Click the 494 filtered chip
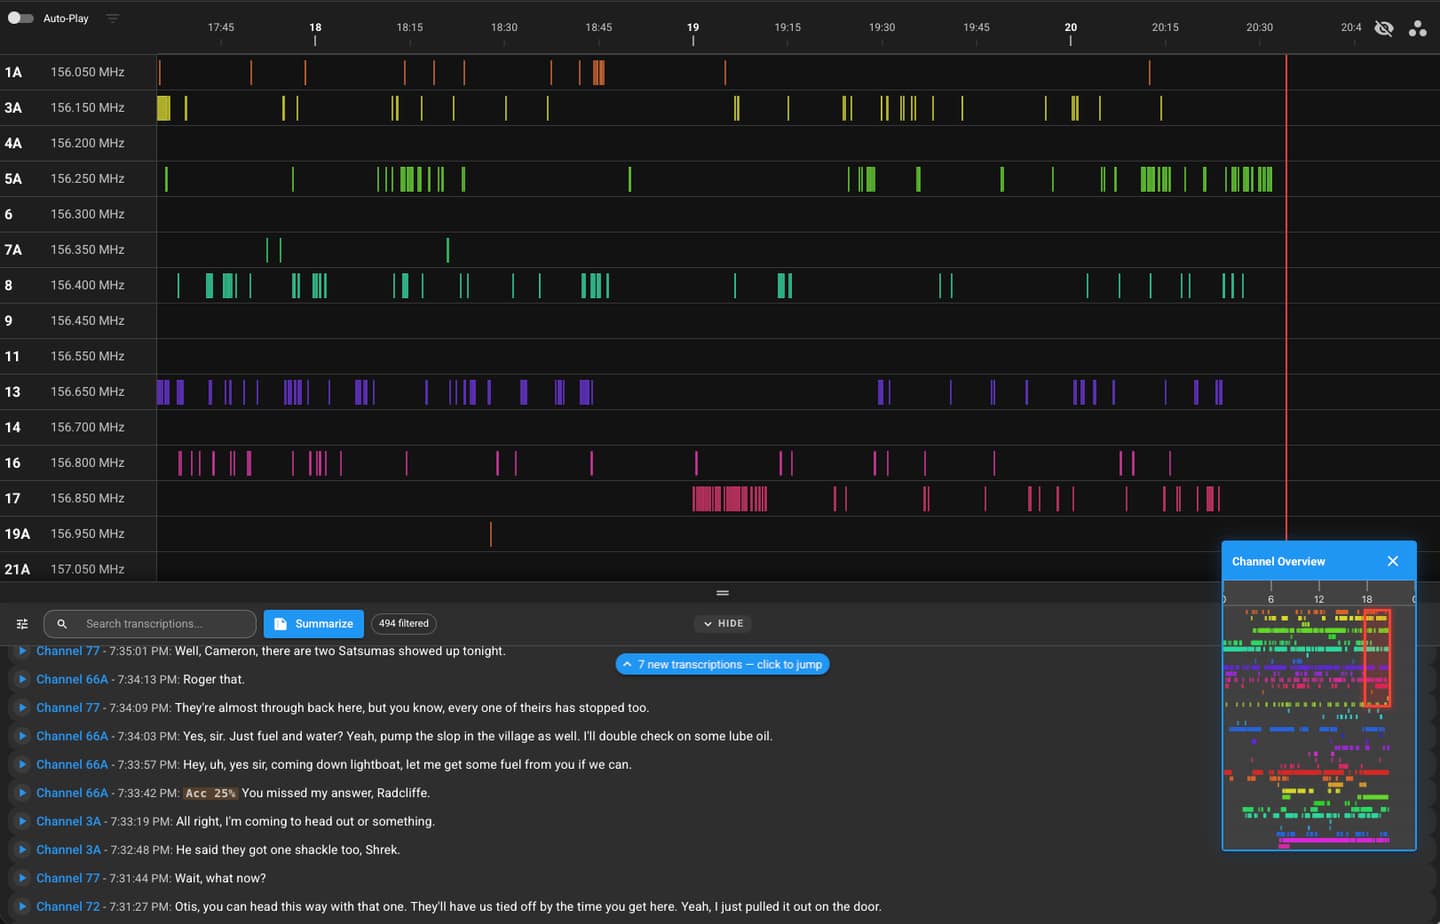 pos(404,624)
